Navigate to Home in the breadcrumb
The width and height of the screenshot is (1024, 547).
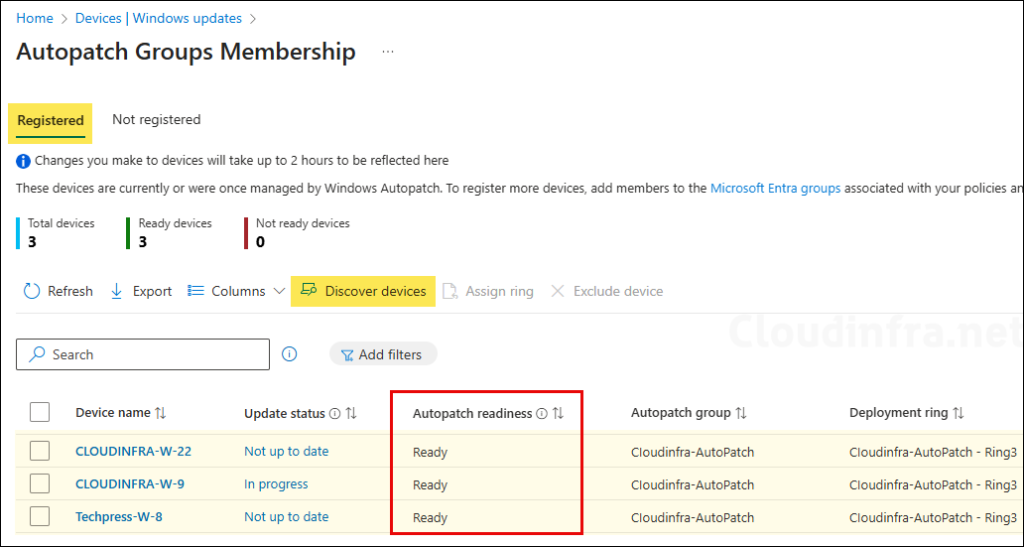click(34, 18)
